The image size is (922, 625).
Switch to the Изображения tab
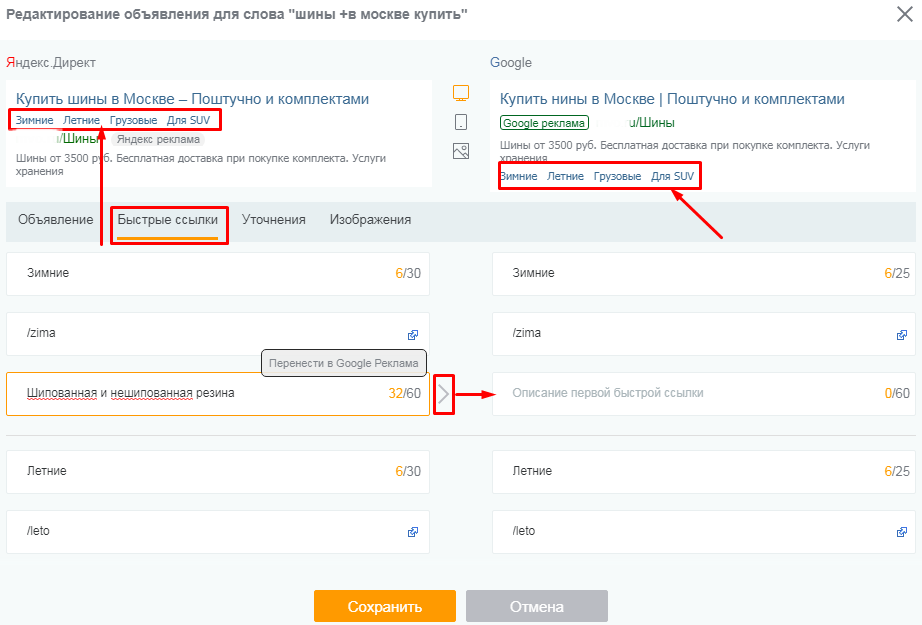[x=370, y=220]
